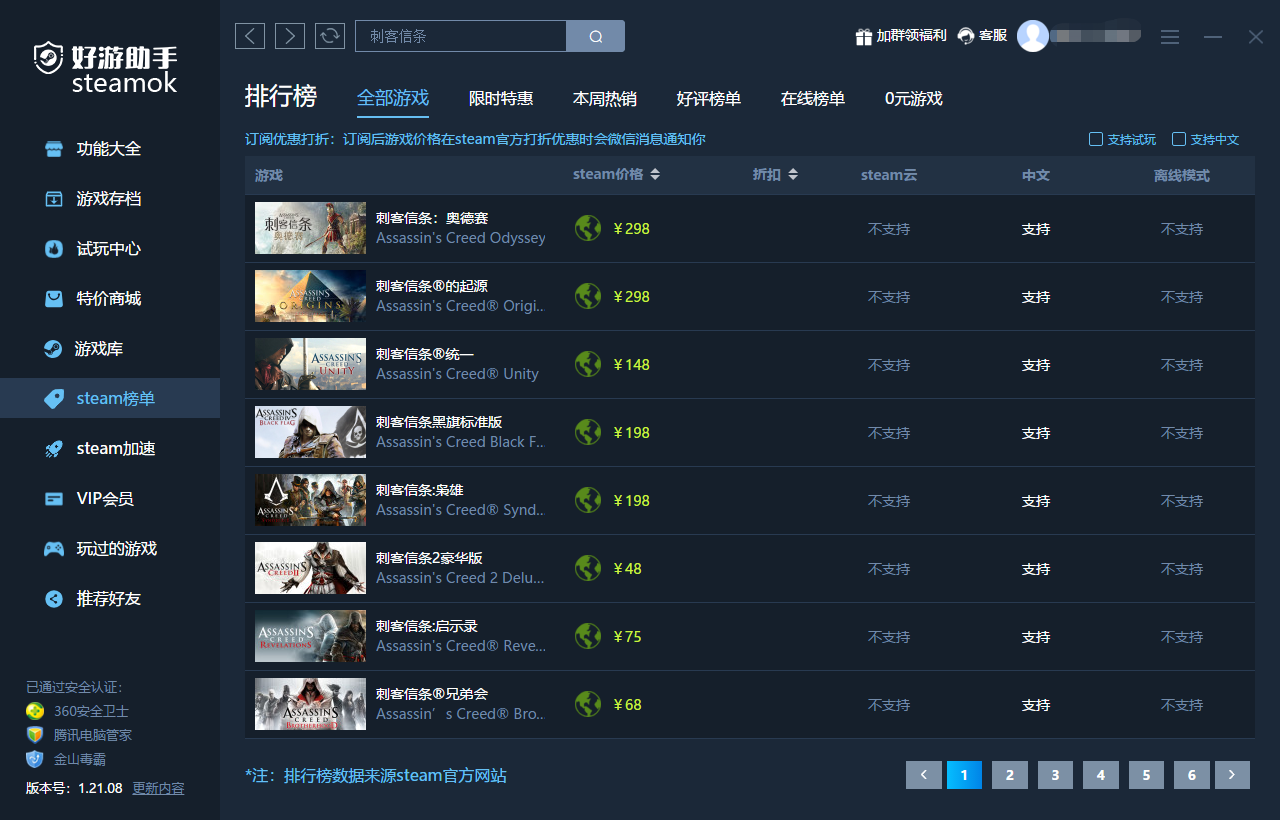1280x820 pixels.
Task: Open the hamburger menu icon
Action: click(1170, 37)
